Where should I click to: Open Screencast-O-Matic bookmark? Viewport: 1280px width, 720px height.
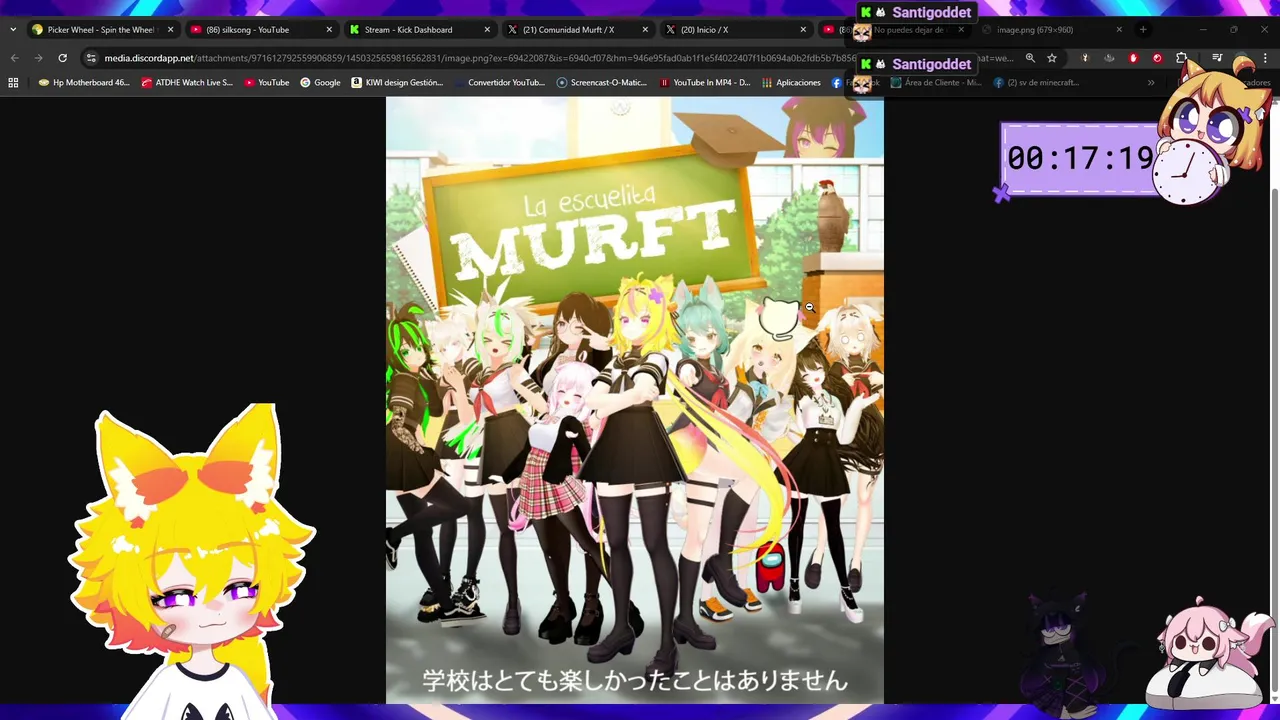tap(602, 83)
